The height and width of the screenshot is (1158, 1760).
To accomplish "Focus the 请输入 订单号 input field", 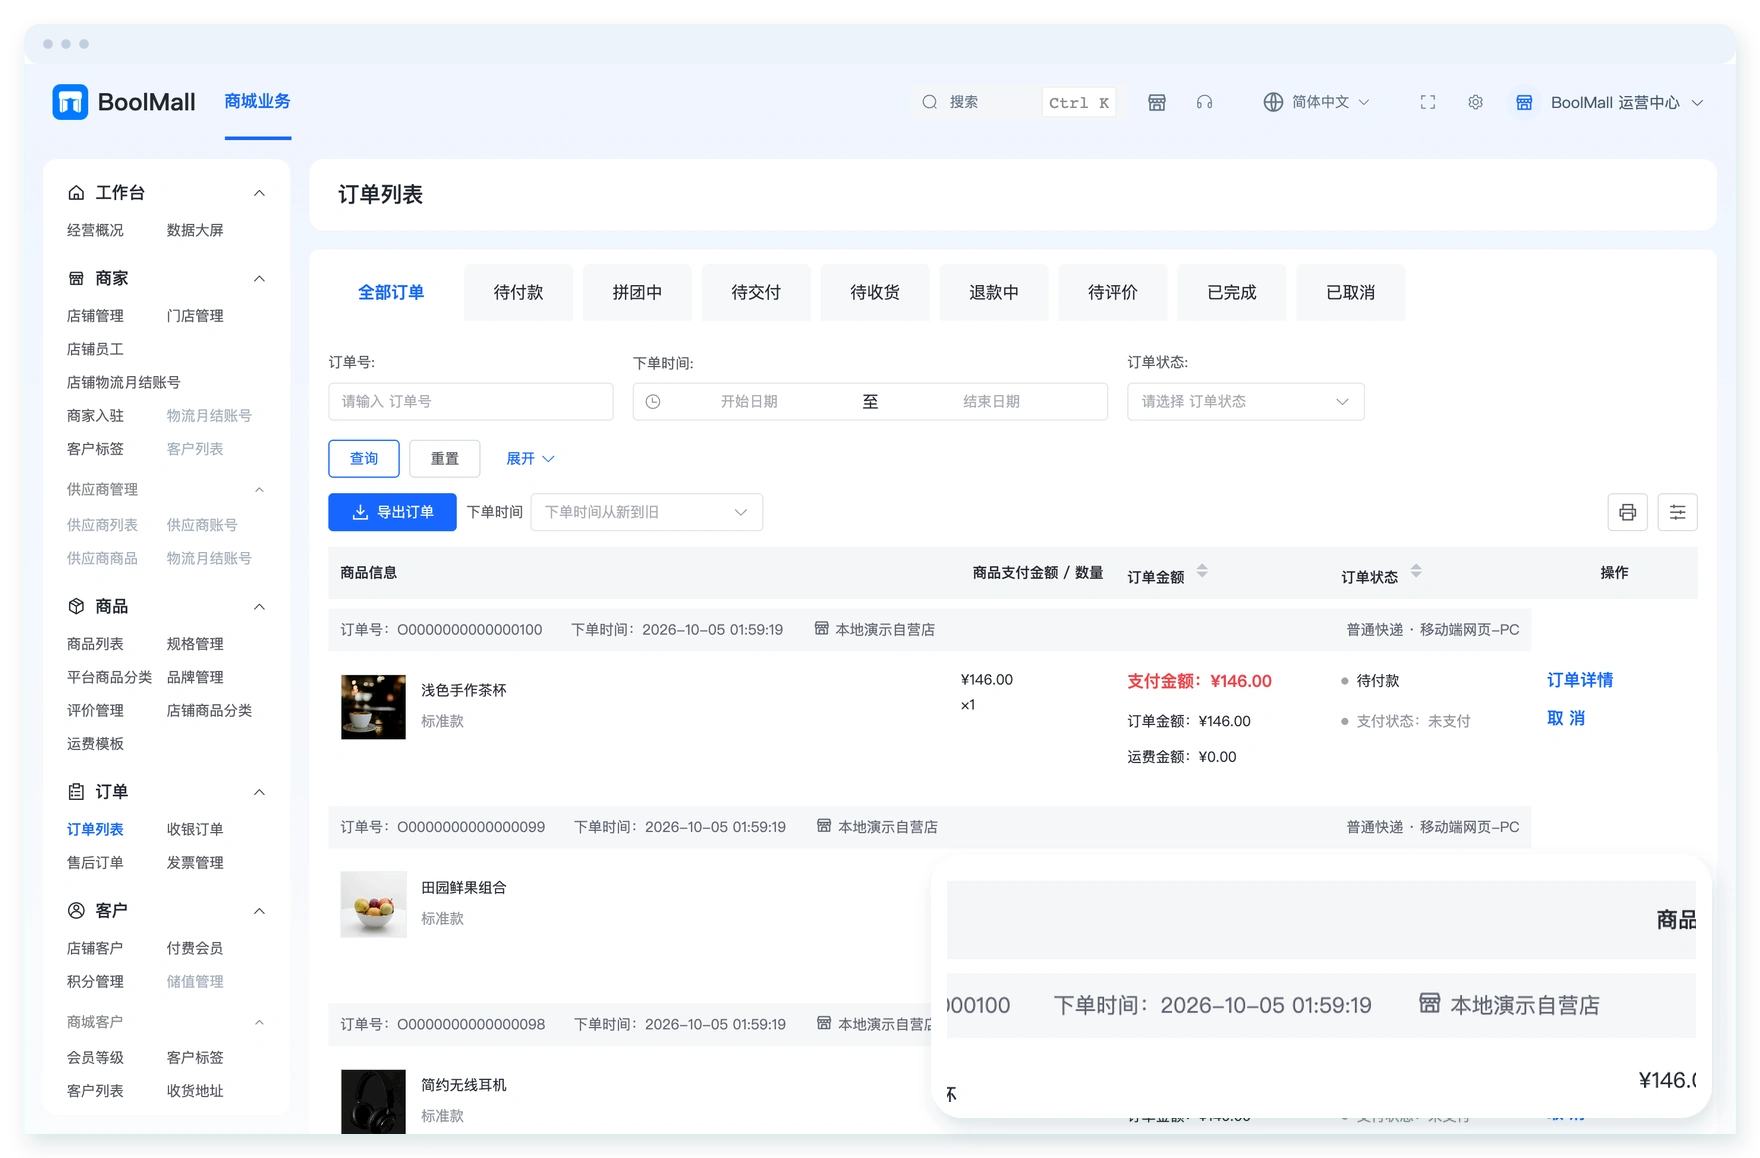I will click(471, 402).
